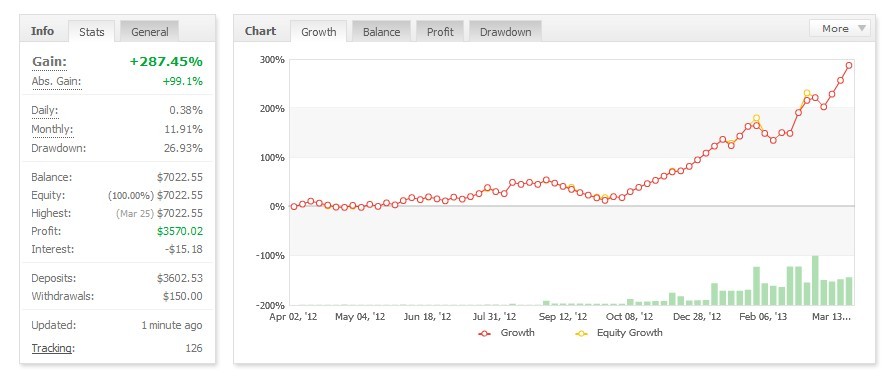883x377 pixels.
Task: Select the Info tab
Action: (x=43, y=31)
